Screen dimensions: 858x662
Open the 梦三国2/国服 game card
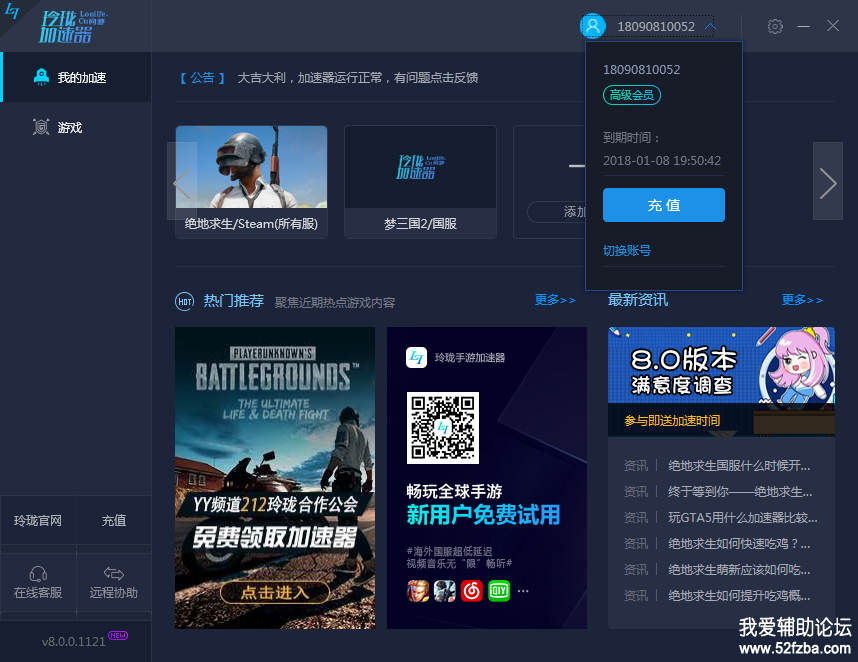tap(420, 182)
